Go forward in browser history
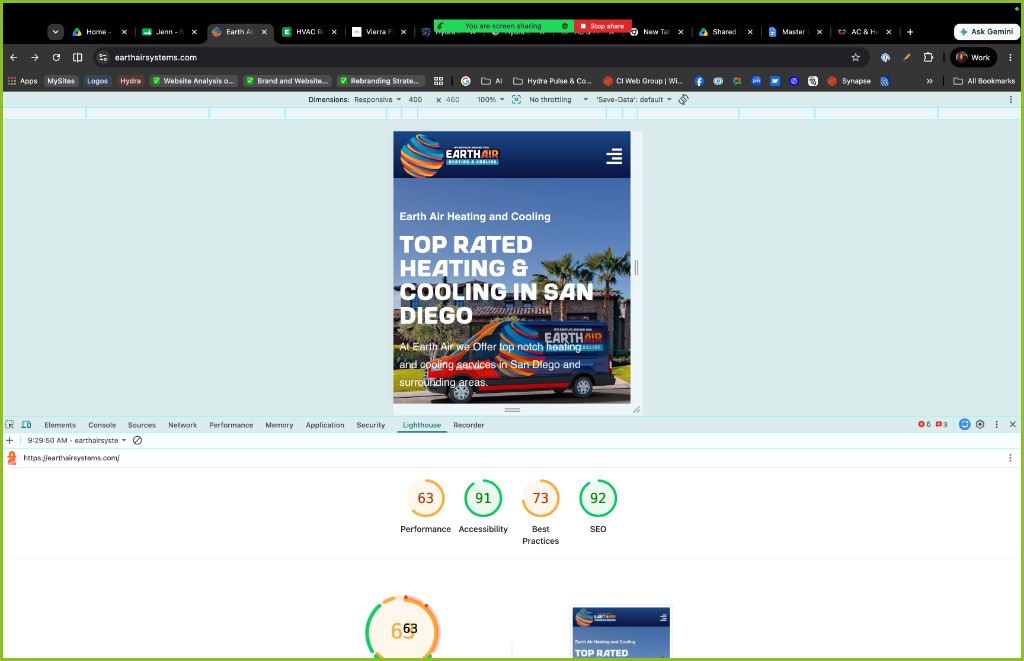The image size is (1024, 661). point(35,57)
